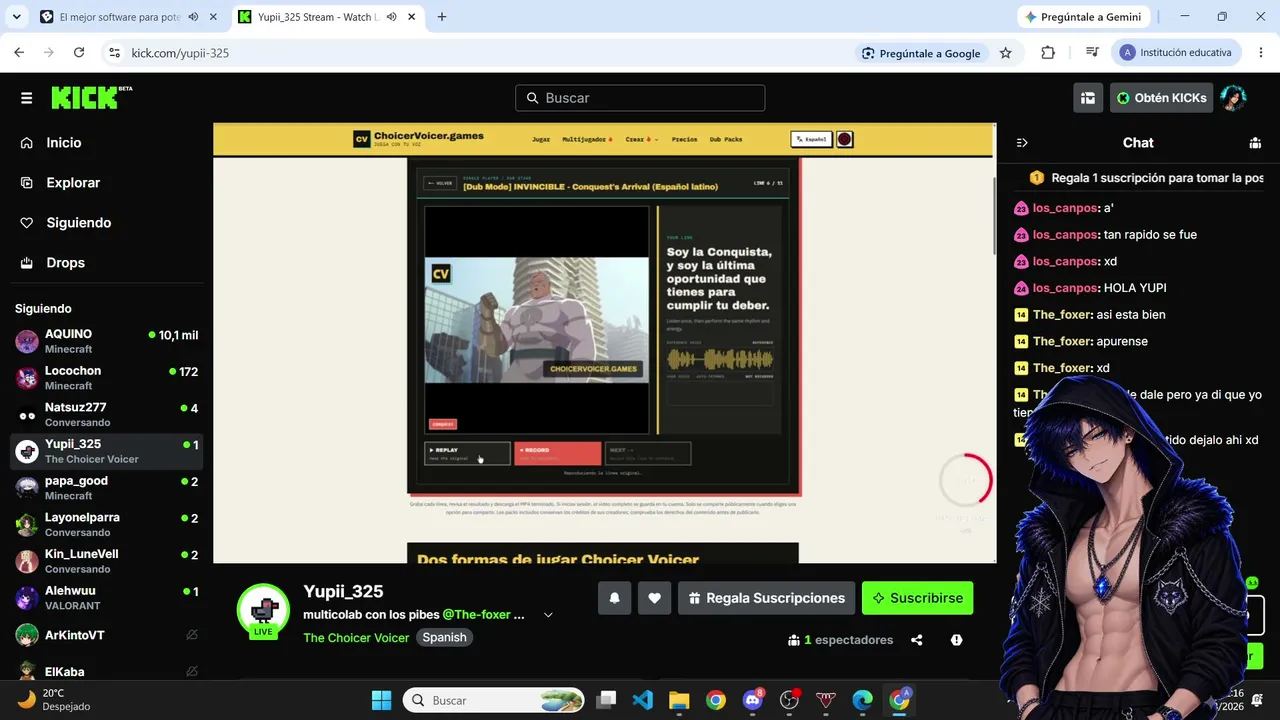
Task: Click the live stream video player
Action: [604, 343]
